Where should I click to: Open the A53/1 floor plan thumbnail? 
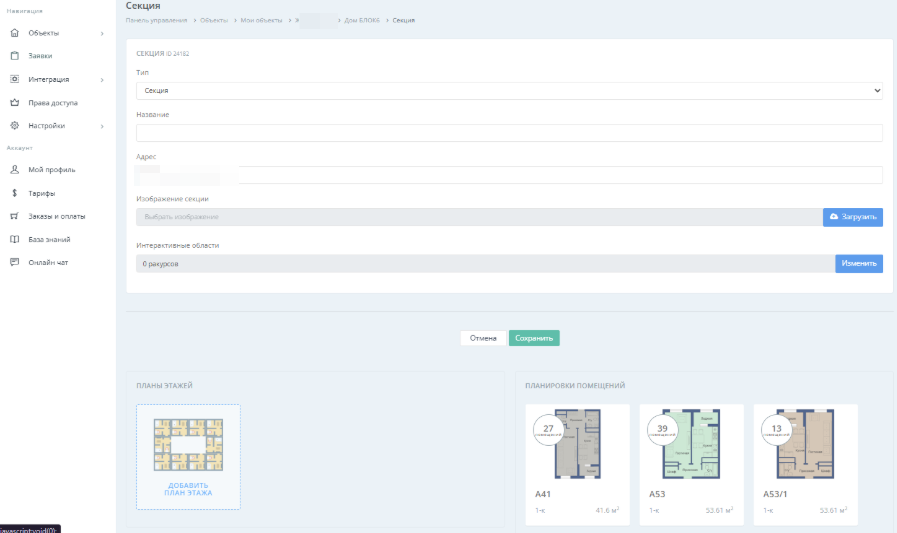(805, 447)
